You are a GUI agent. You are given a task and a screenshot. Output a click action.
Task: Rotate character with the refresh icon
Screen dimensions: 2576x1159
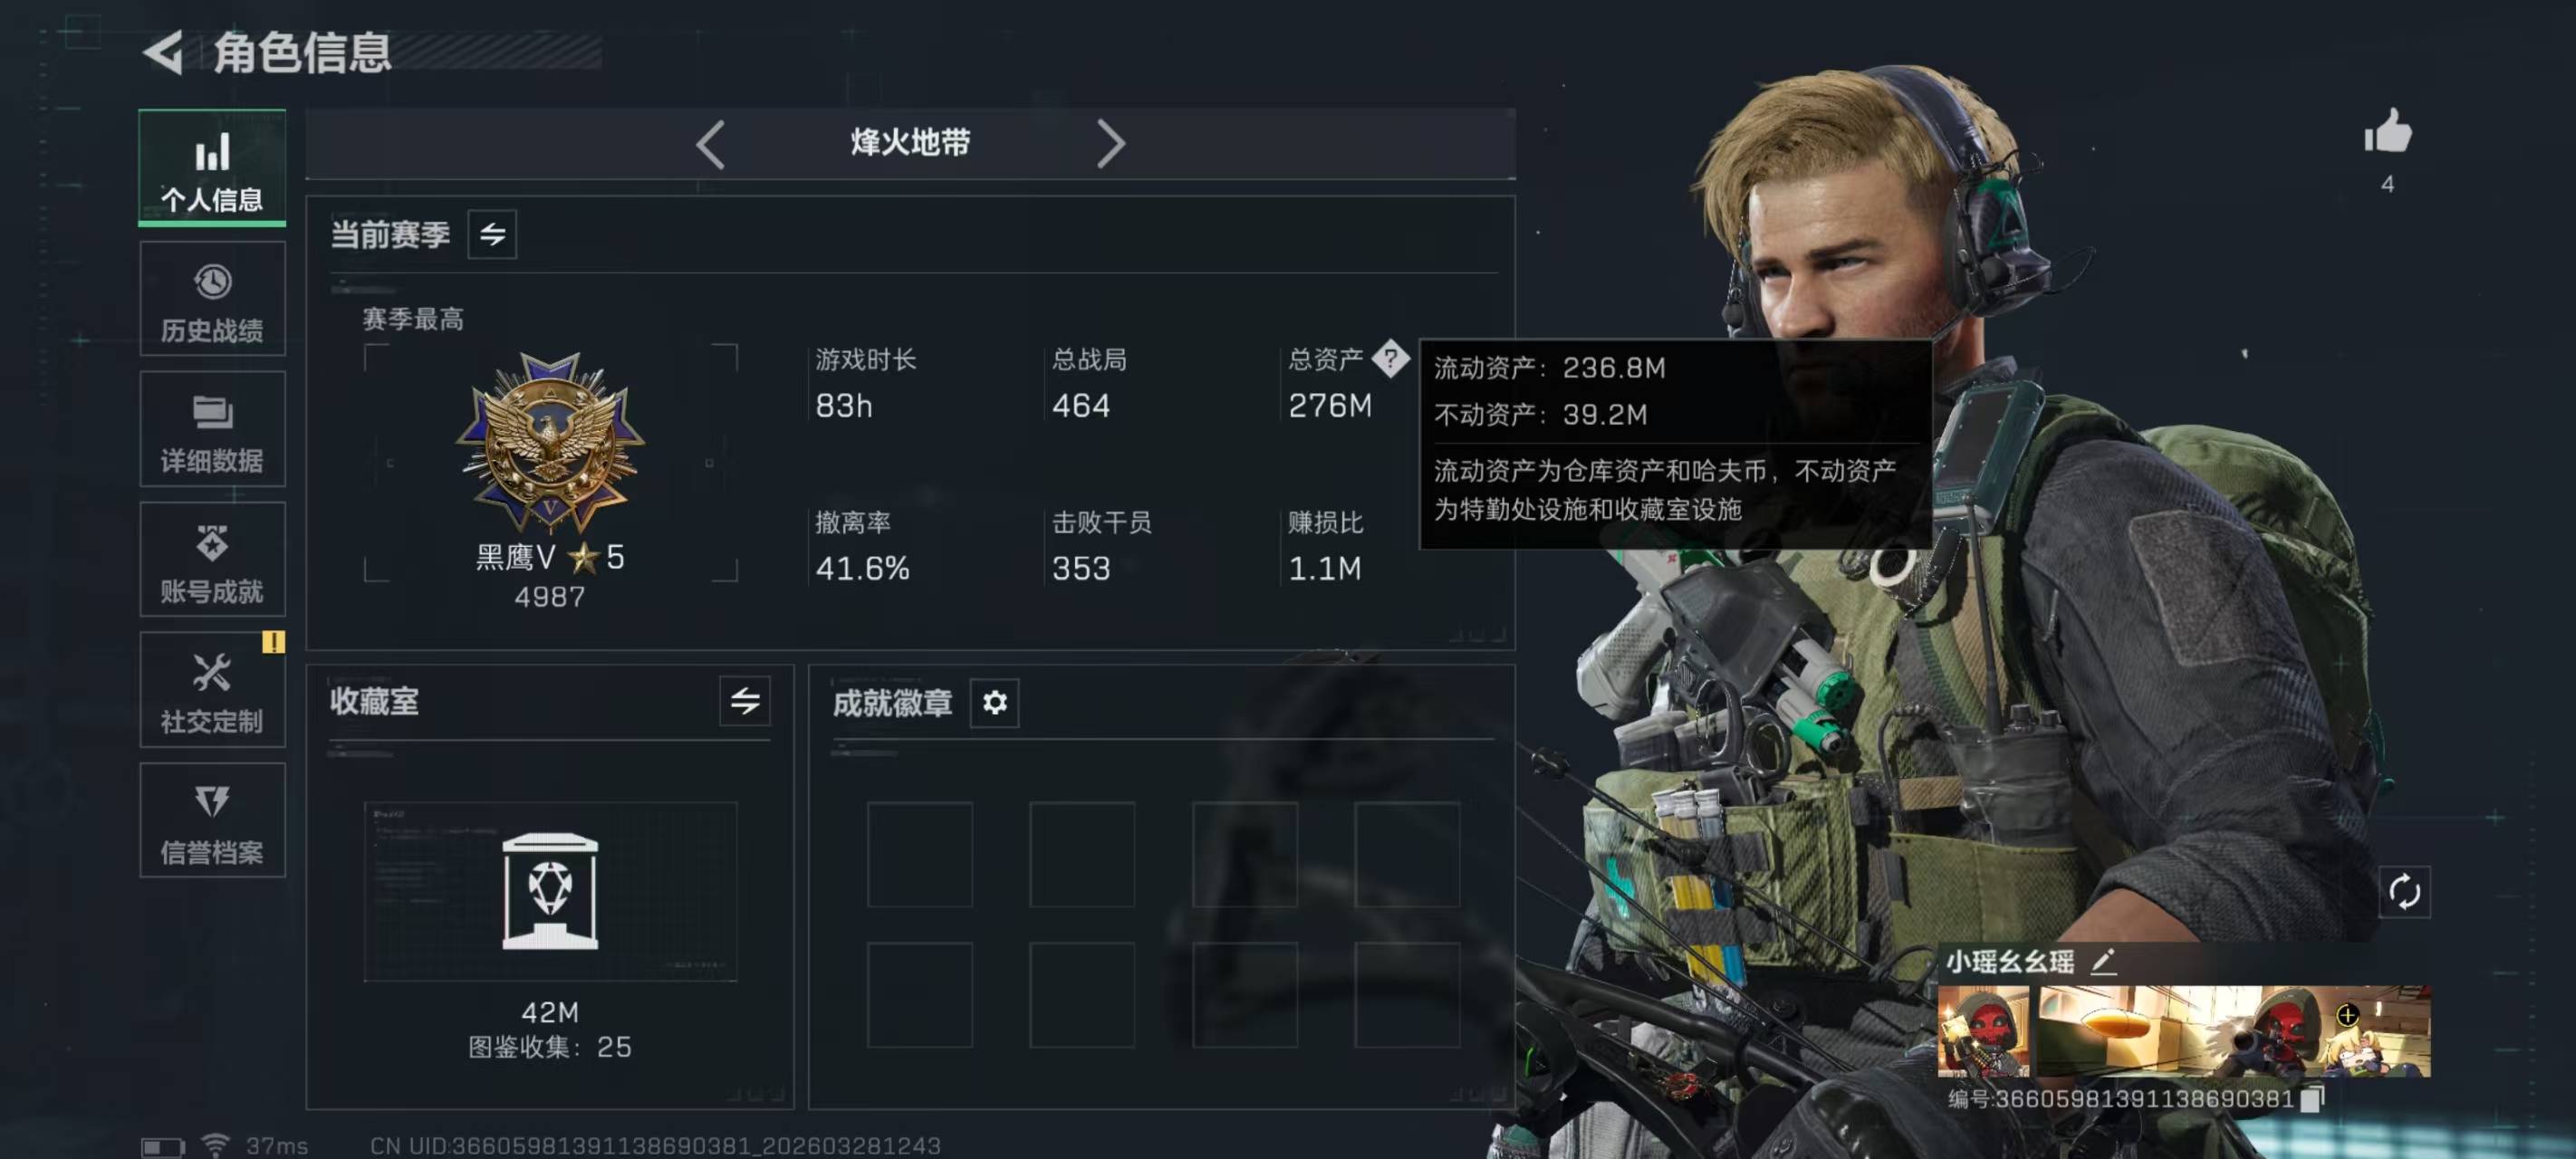point(2404,891)
